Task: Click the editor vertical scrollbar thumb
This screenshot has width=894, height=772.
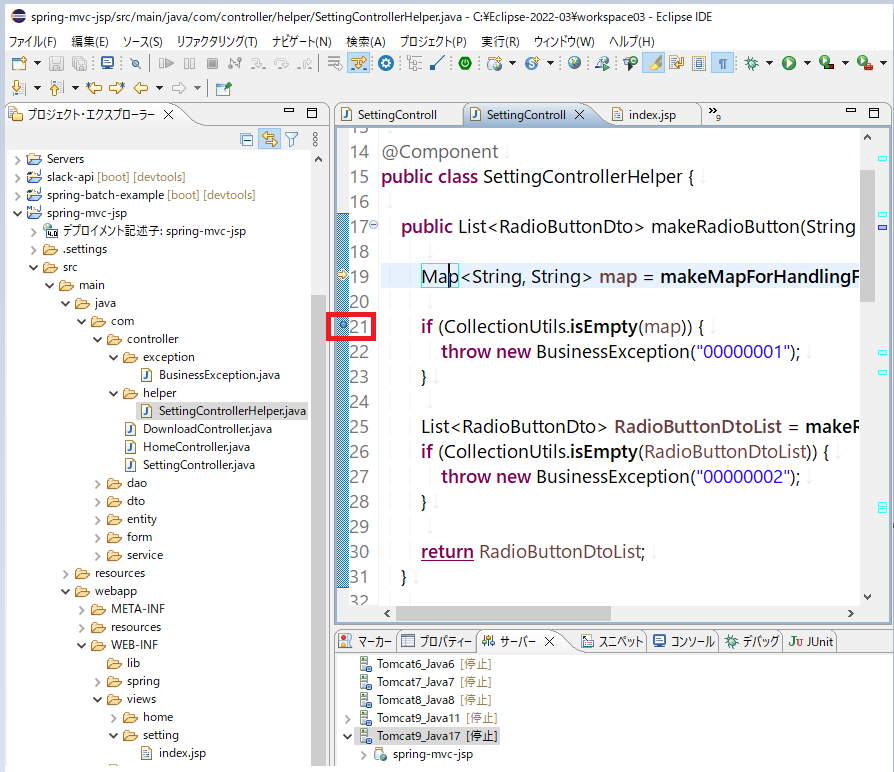Action: [x=867, y=235]
